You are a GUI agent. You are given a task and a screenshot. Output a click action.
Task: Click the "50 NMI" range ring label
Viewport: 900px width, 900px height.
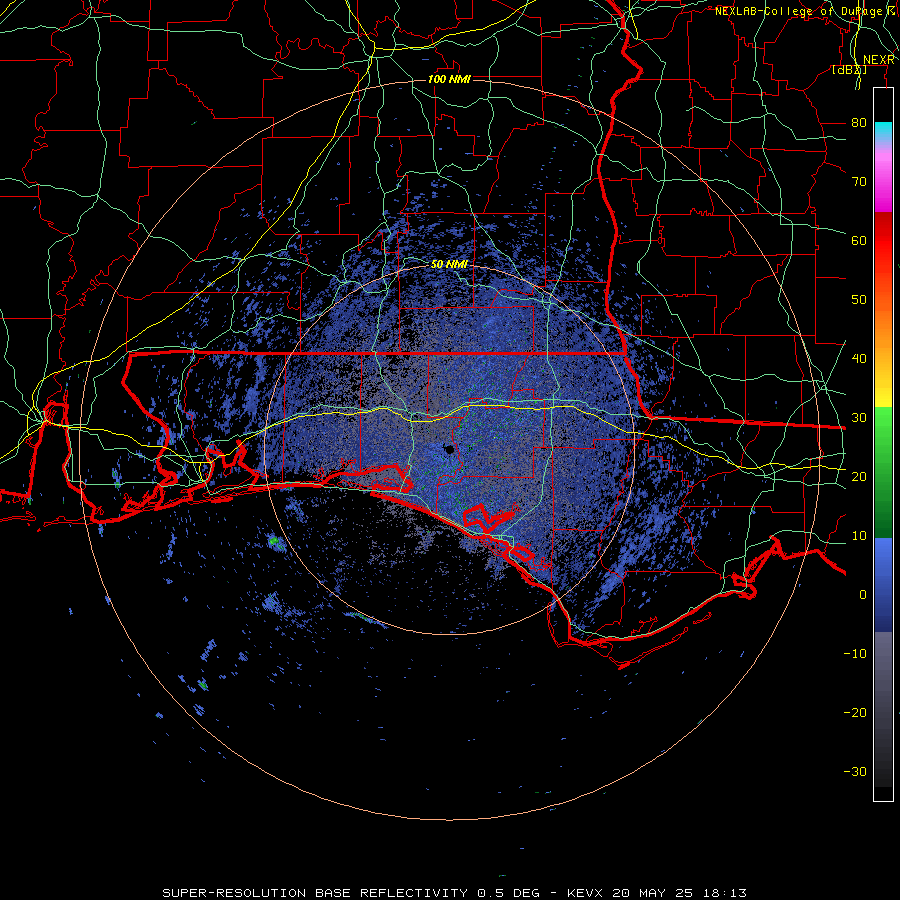tap(449, 264)
